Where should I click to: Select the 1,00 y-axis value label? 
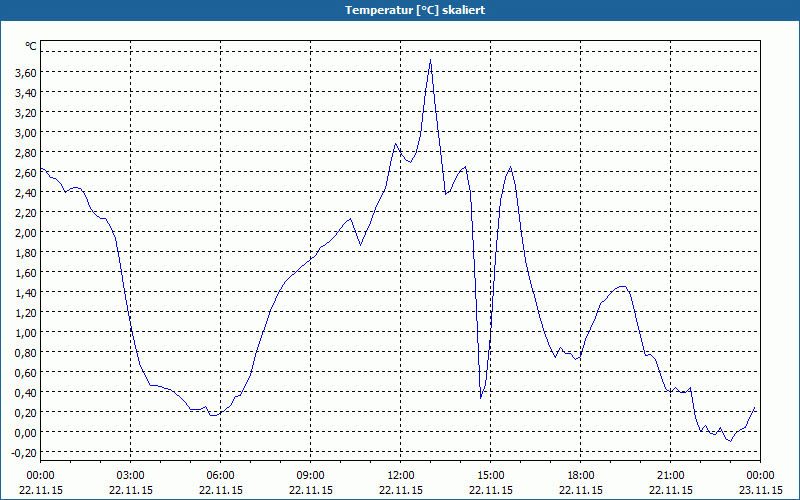click(26, 333)
